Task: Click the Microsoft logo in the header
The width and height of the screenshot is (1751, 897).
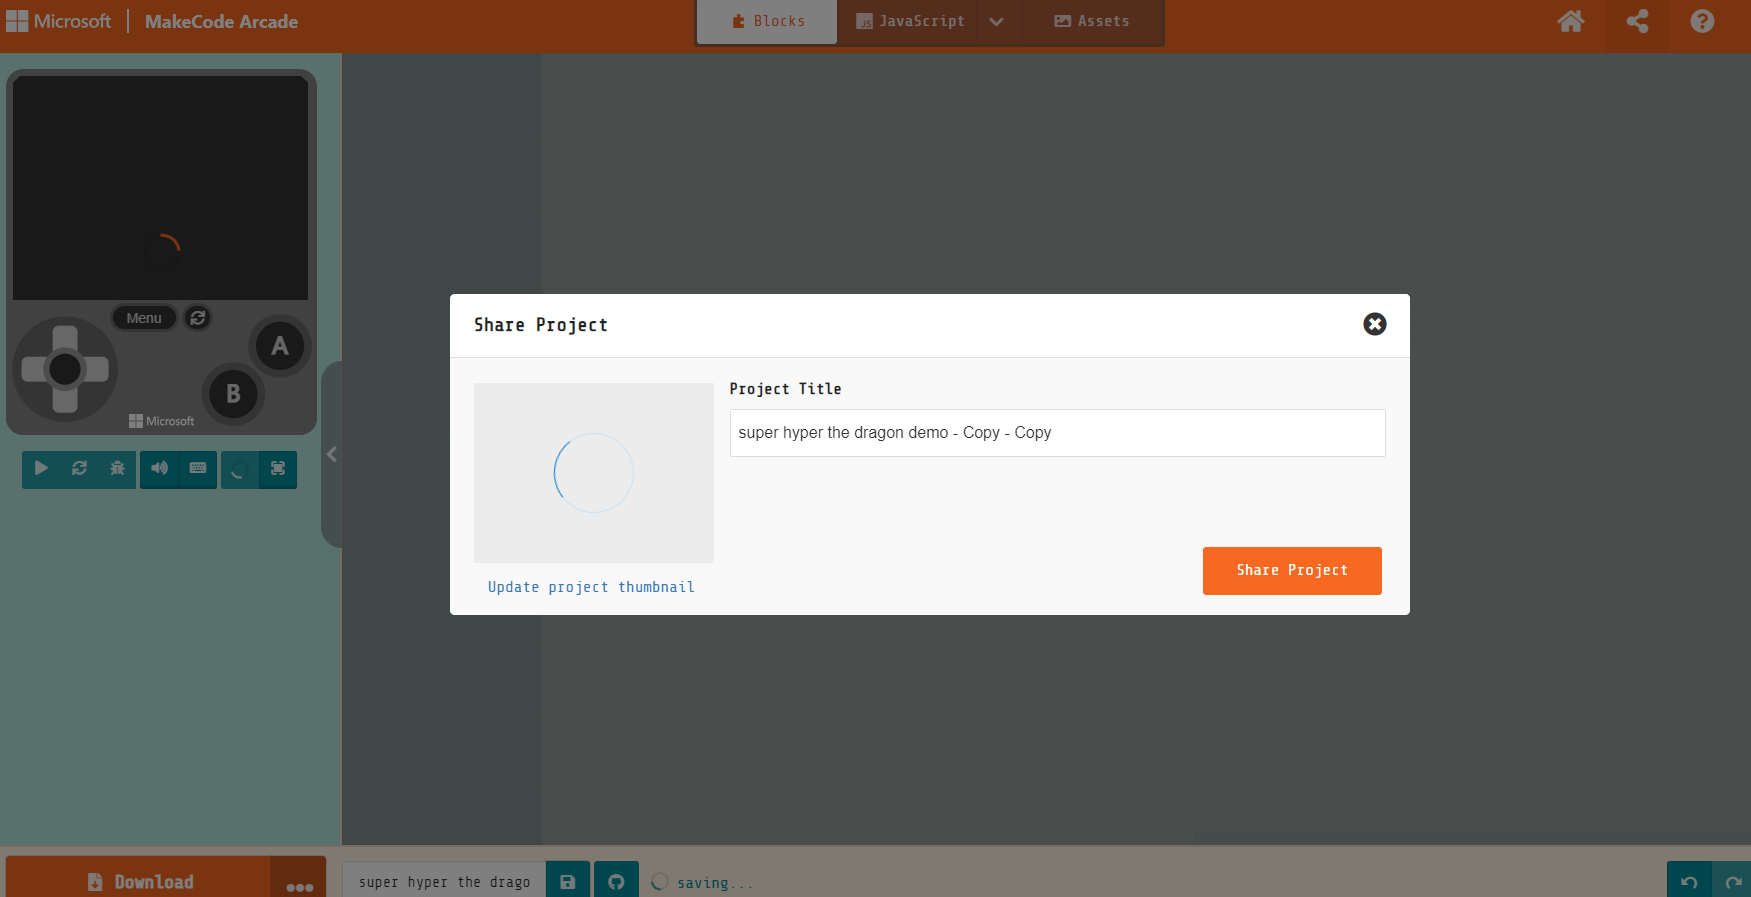Action: pyautogui.click(x=59, y=21)
